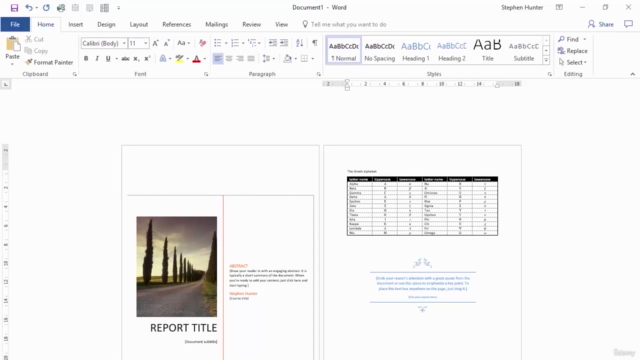Open Ribbon Display Options
640x360 pixels.
coord(559,7)
